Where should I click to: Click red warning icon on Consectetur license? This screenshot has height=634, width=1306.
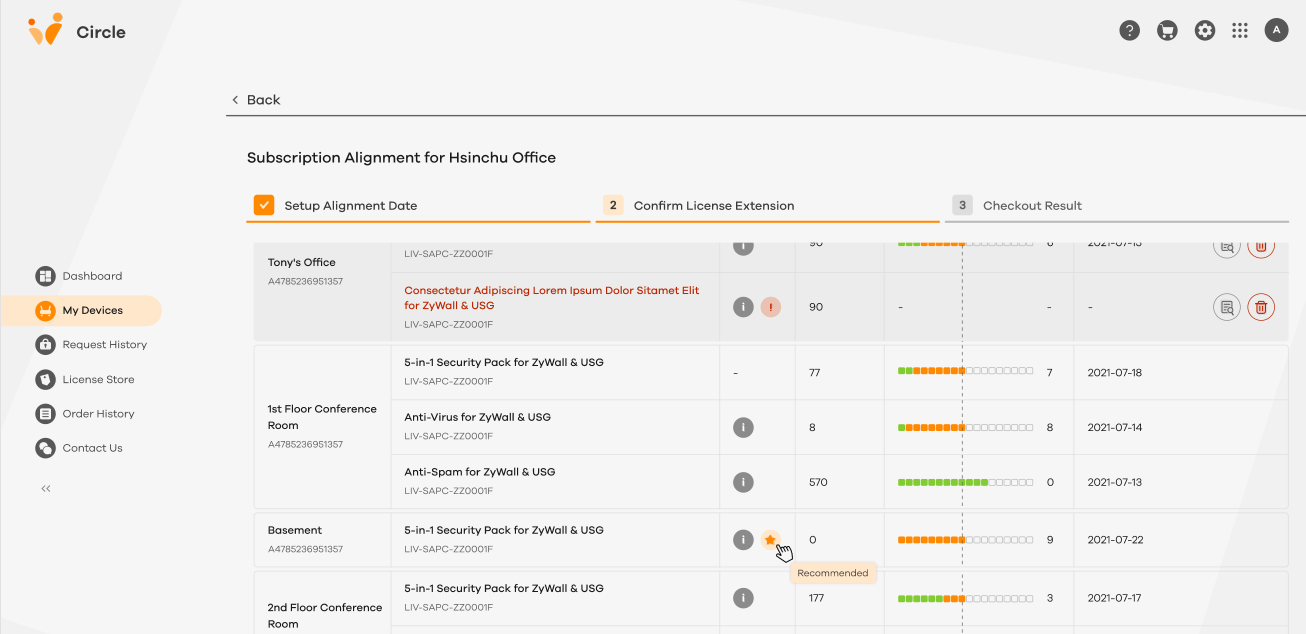click(770, 307)
